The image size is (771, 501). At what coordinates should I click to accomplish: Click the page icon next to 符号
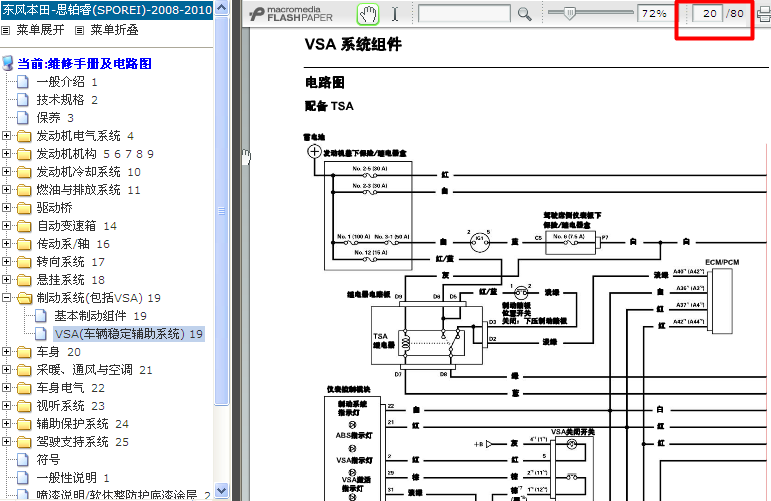23,460
